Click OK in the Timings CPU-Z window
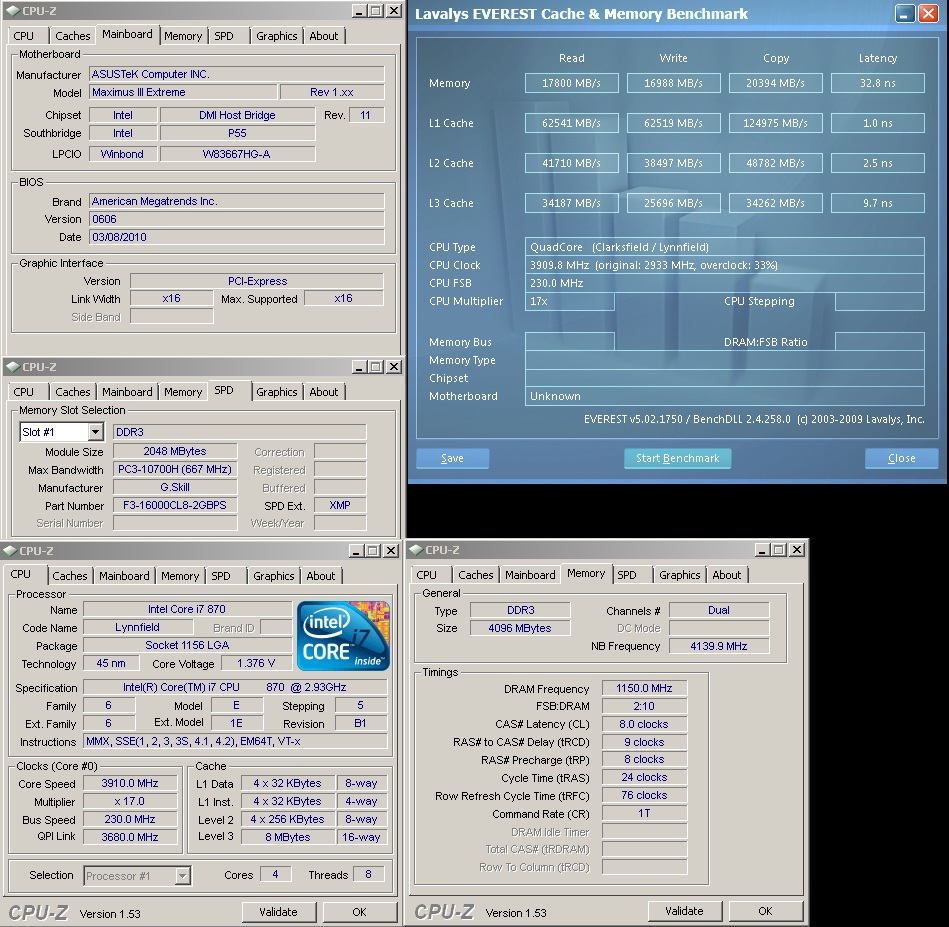The image size is (949, 927). point(765,911)
